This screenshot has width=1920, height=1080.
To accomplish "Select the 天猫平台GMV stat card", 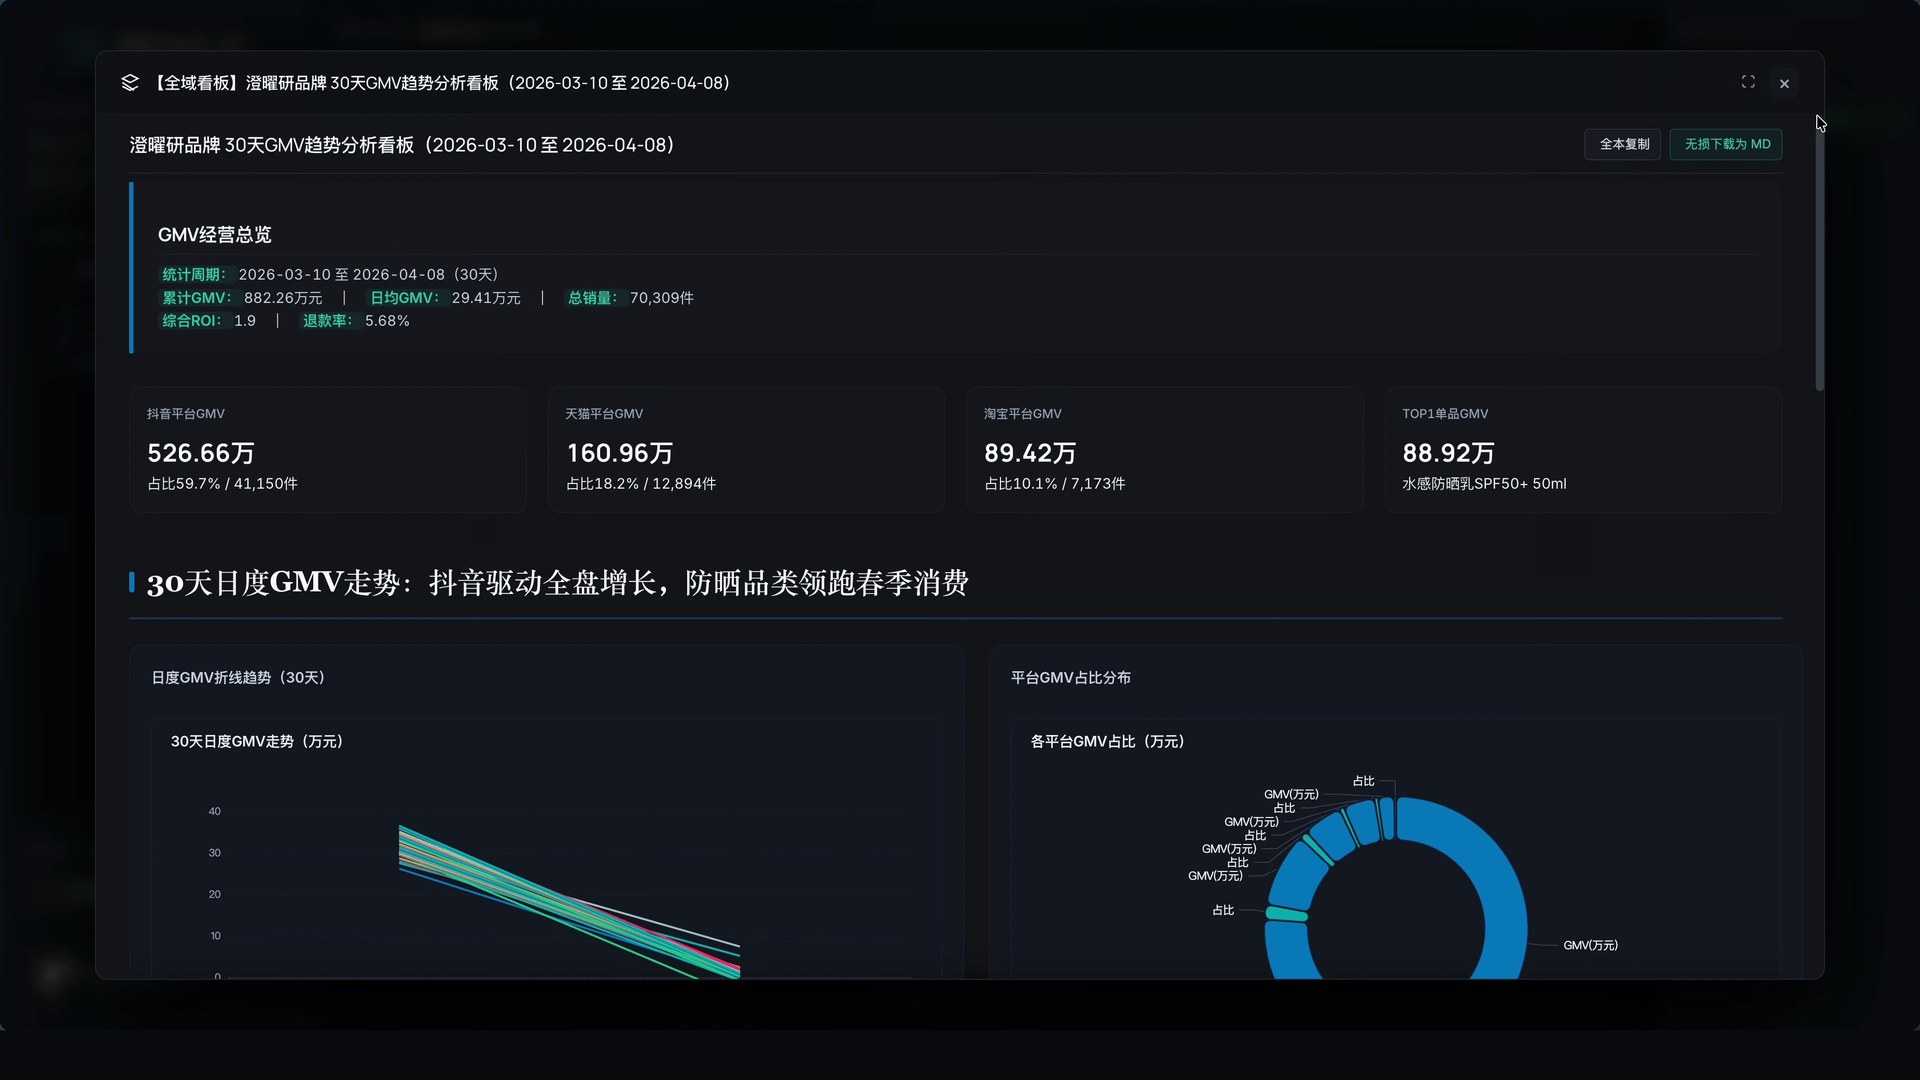I will click(745, 450).
